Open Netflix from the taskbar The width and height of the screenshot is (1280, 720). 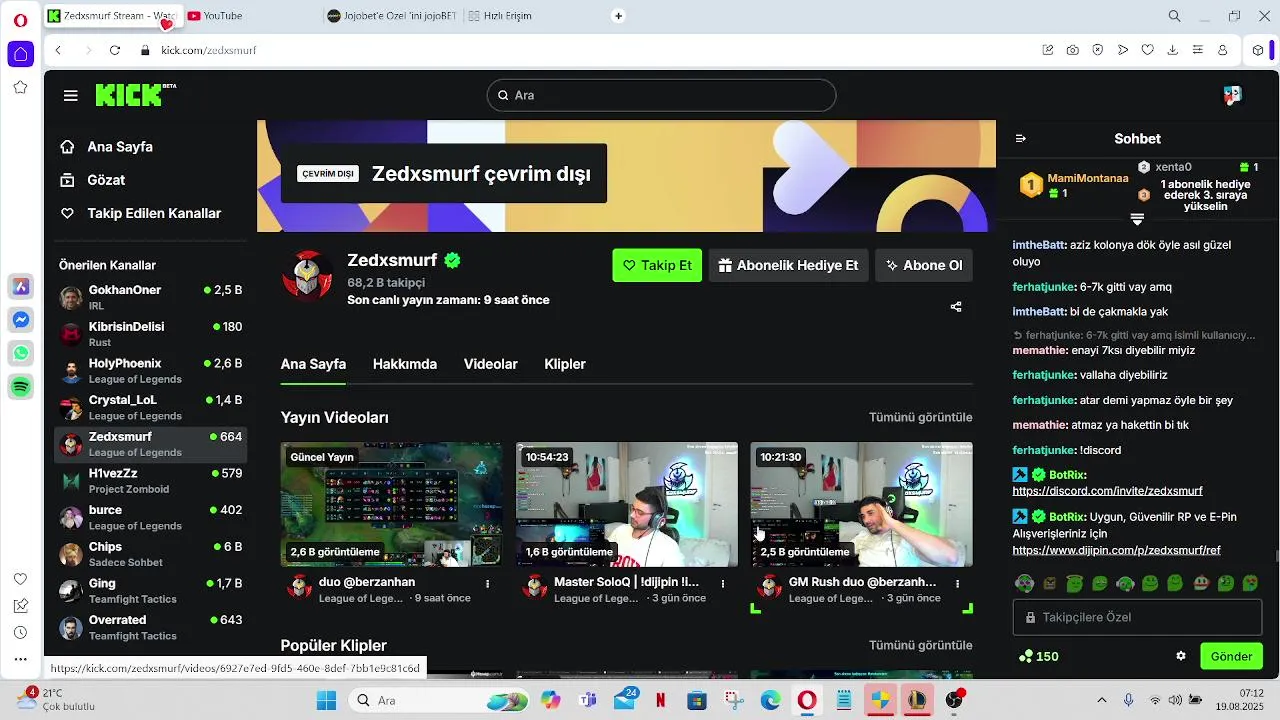pos(660,700)
